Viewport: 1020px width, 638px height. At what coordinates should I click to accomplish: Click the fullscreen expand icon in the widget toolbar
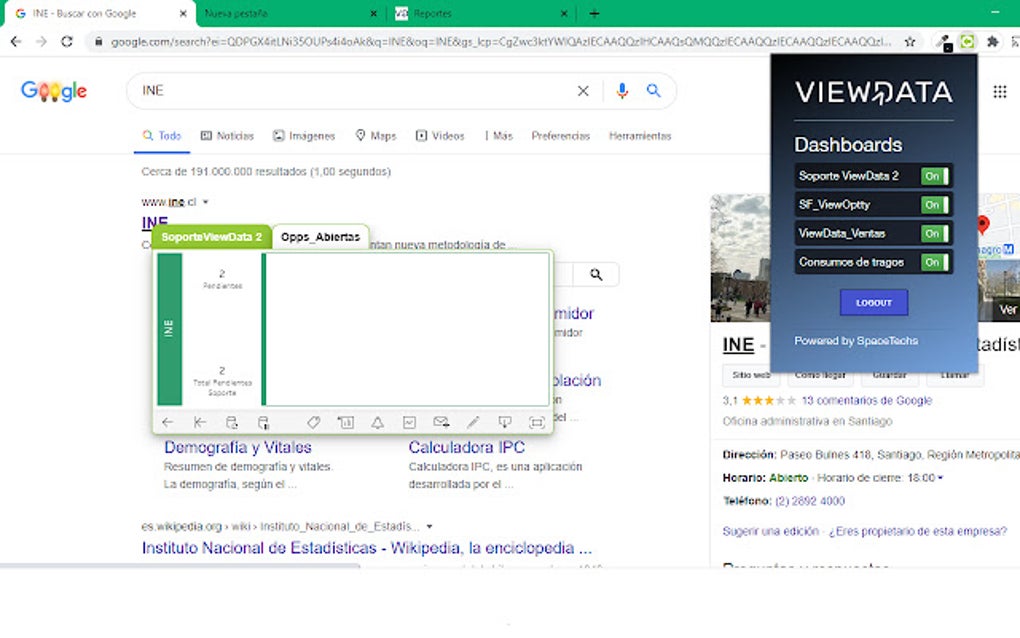click(x=537, y=421)
